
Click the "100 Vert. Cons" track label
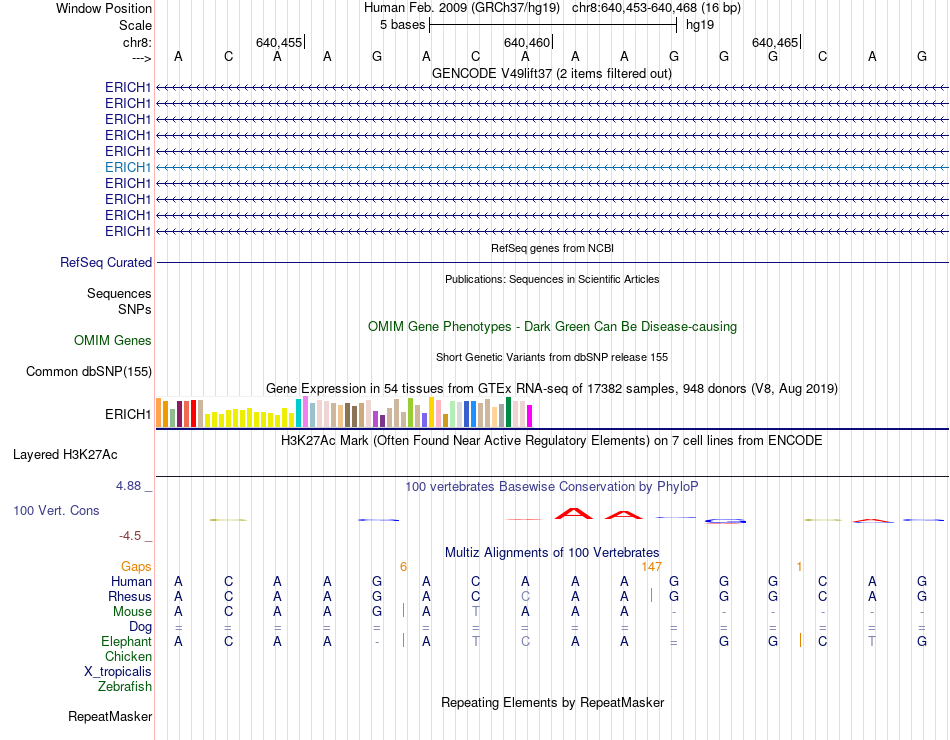[x=56, y=511]
